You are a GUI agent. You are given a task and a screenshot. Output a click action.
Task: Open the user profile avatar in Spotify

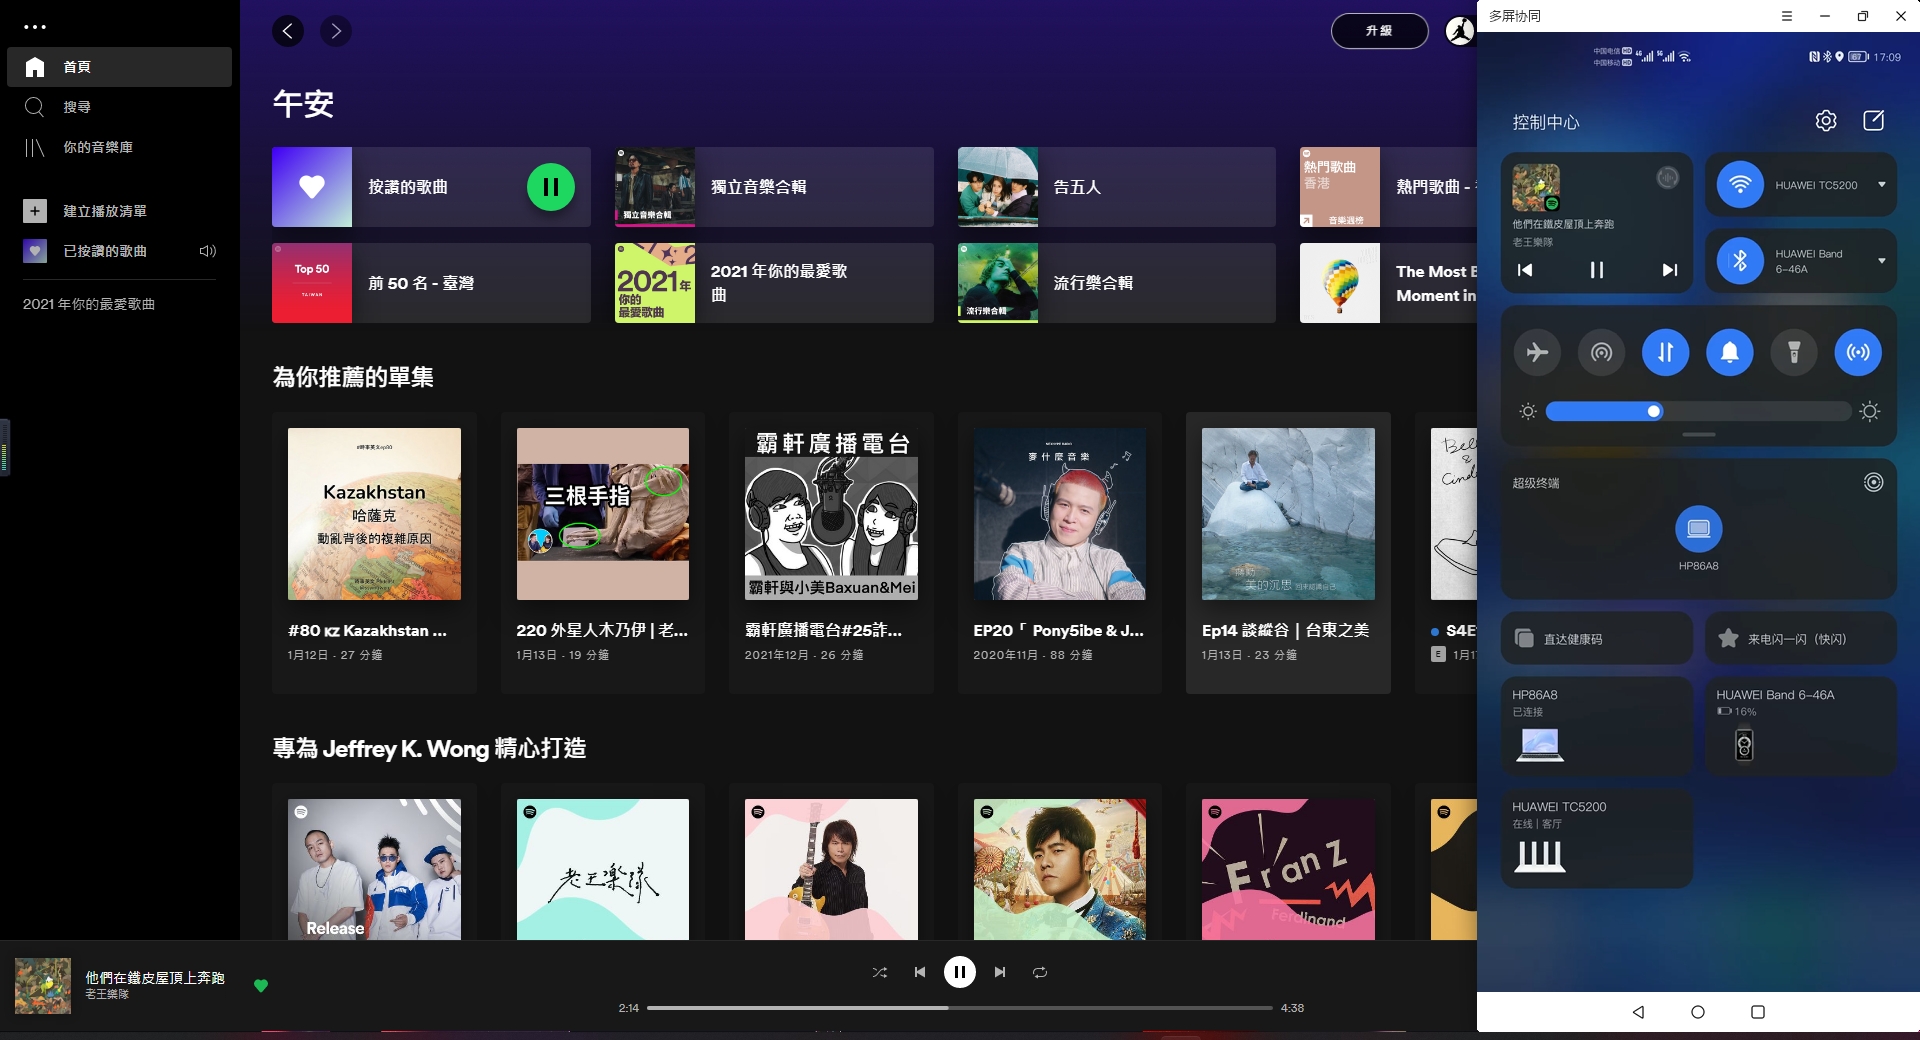click(1461, 31)
